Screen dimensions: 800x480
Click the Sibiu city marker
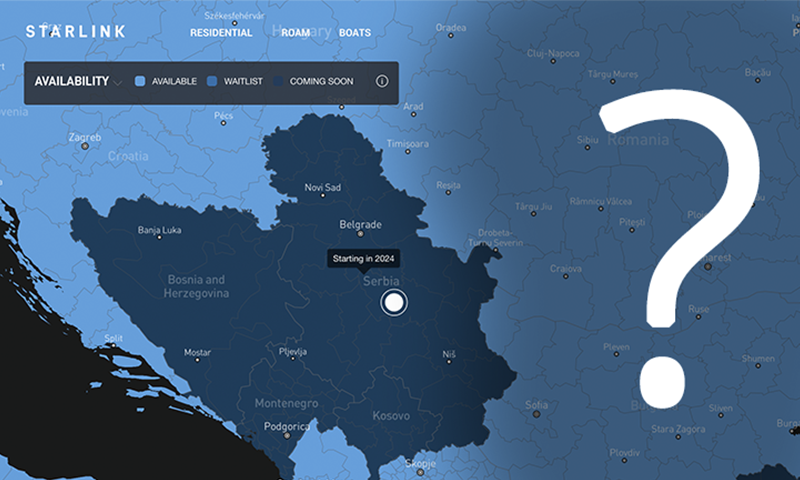click(x=588, y=147)
